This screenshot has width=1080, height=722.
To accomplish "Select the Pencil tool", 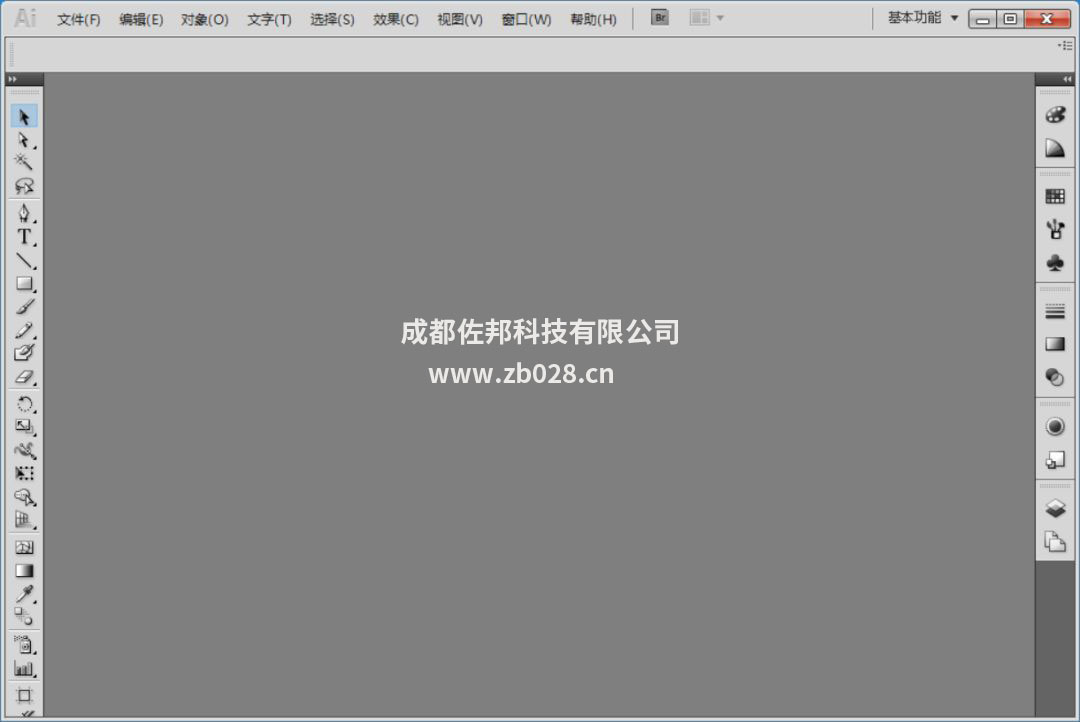I will pyautogui.click(x=24, y=330).
